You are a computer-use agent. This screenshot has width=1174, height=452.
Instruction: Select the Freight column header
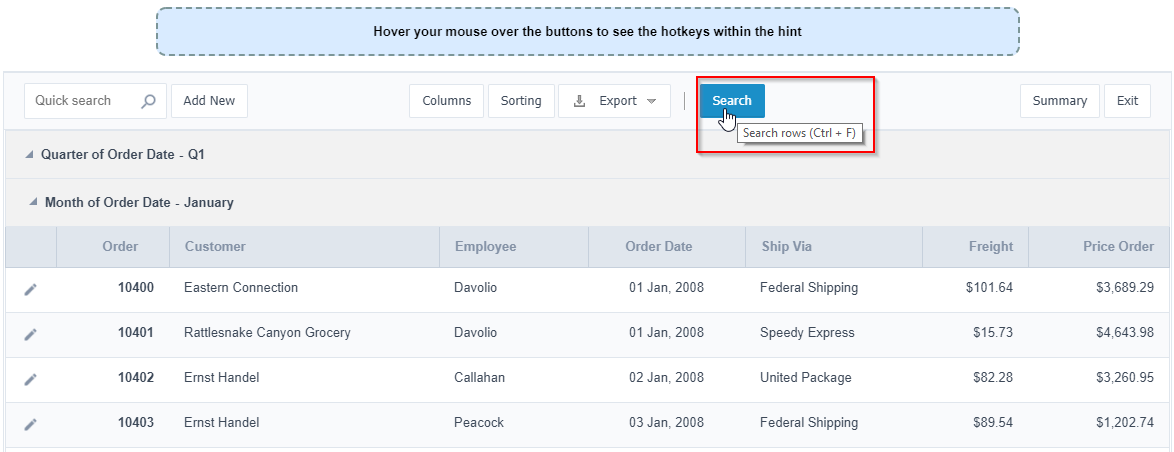tap(990, 246)
